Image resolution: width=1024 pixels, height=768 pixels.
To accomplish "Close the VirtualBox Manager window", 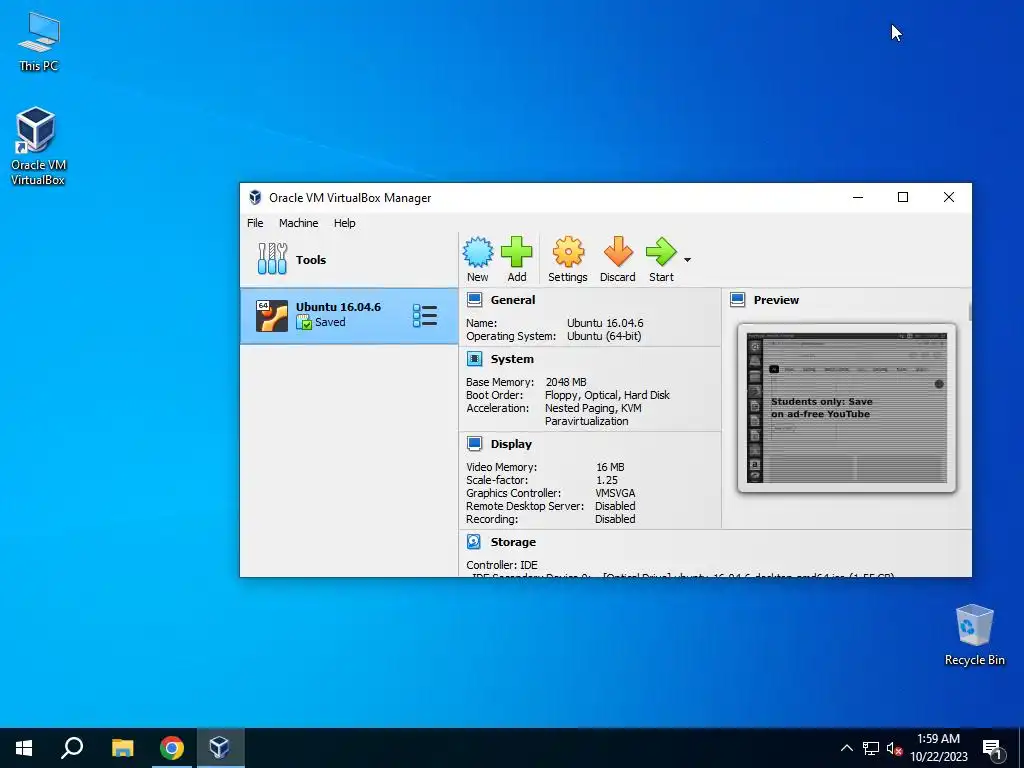I will click(x=949, y=197).
